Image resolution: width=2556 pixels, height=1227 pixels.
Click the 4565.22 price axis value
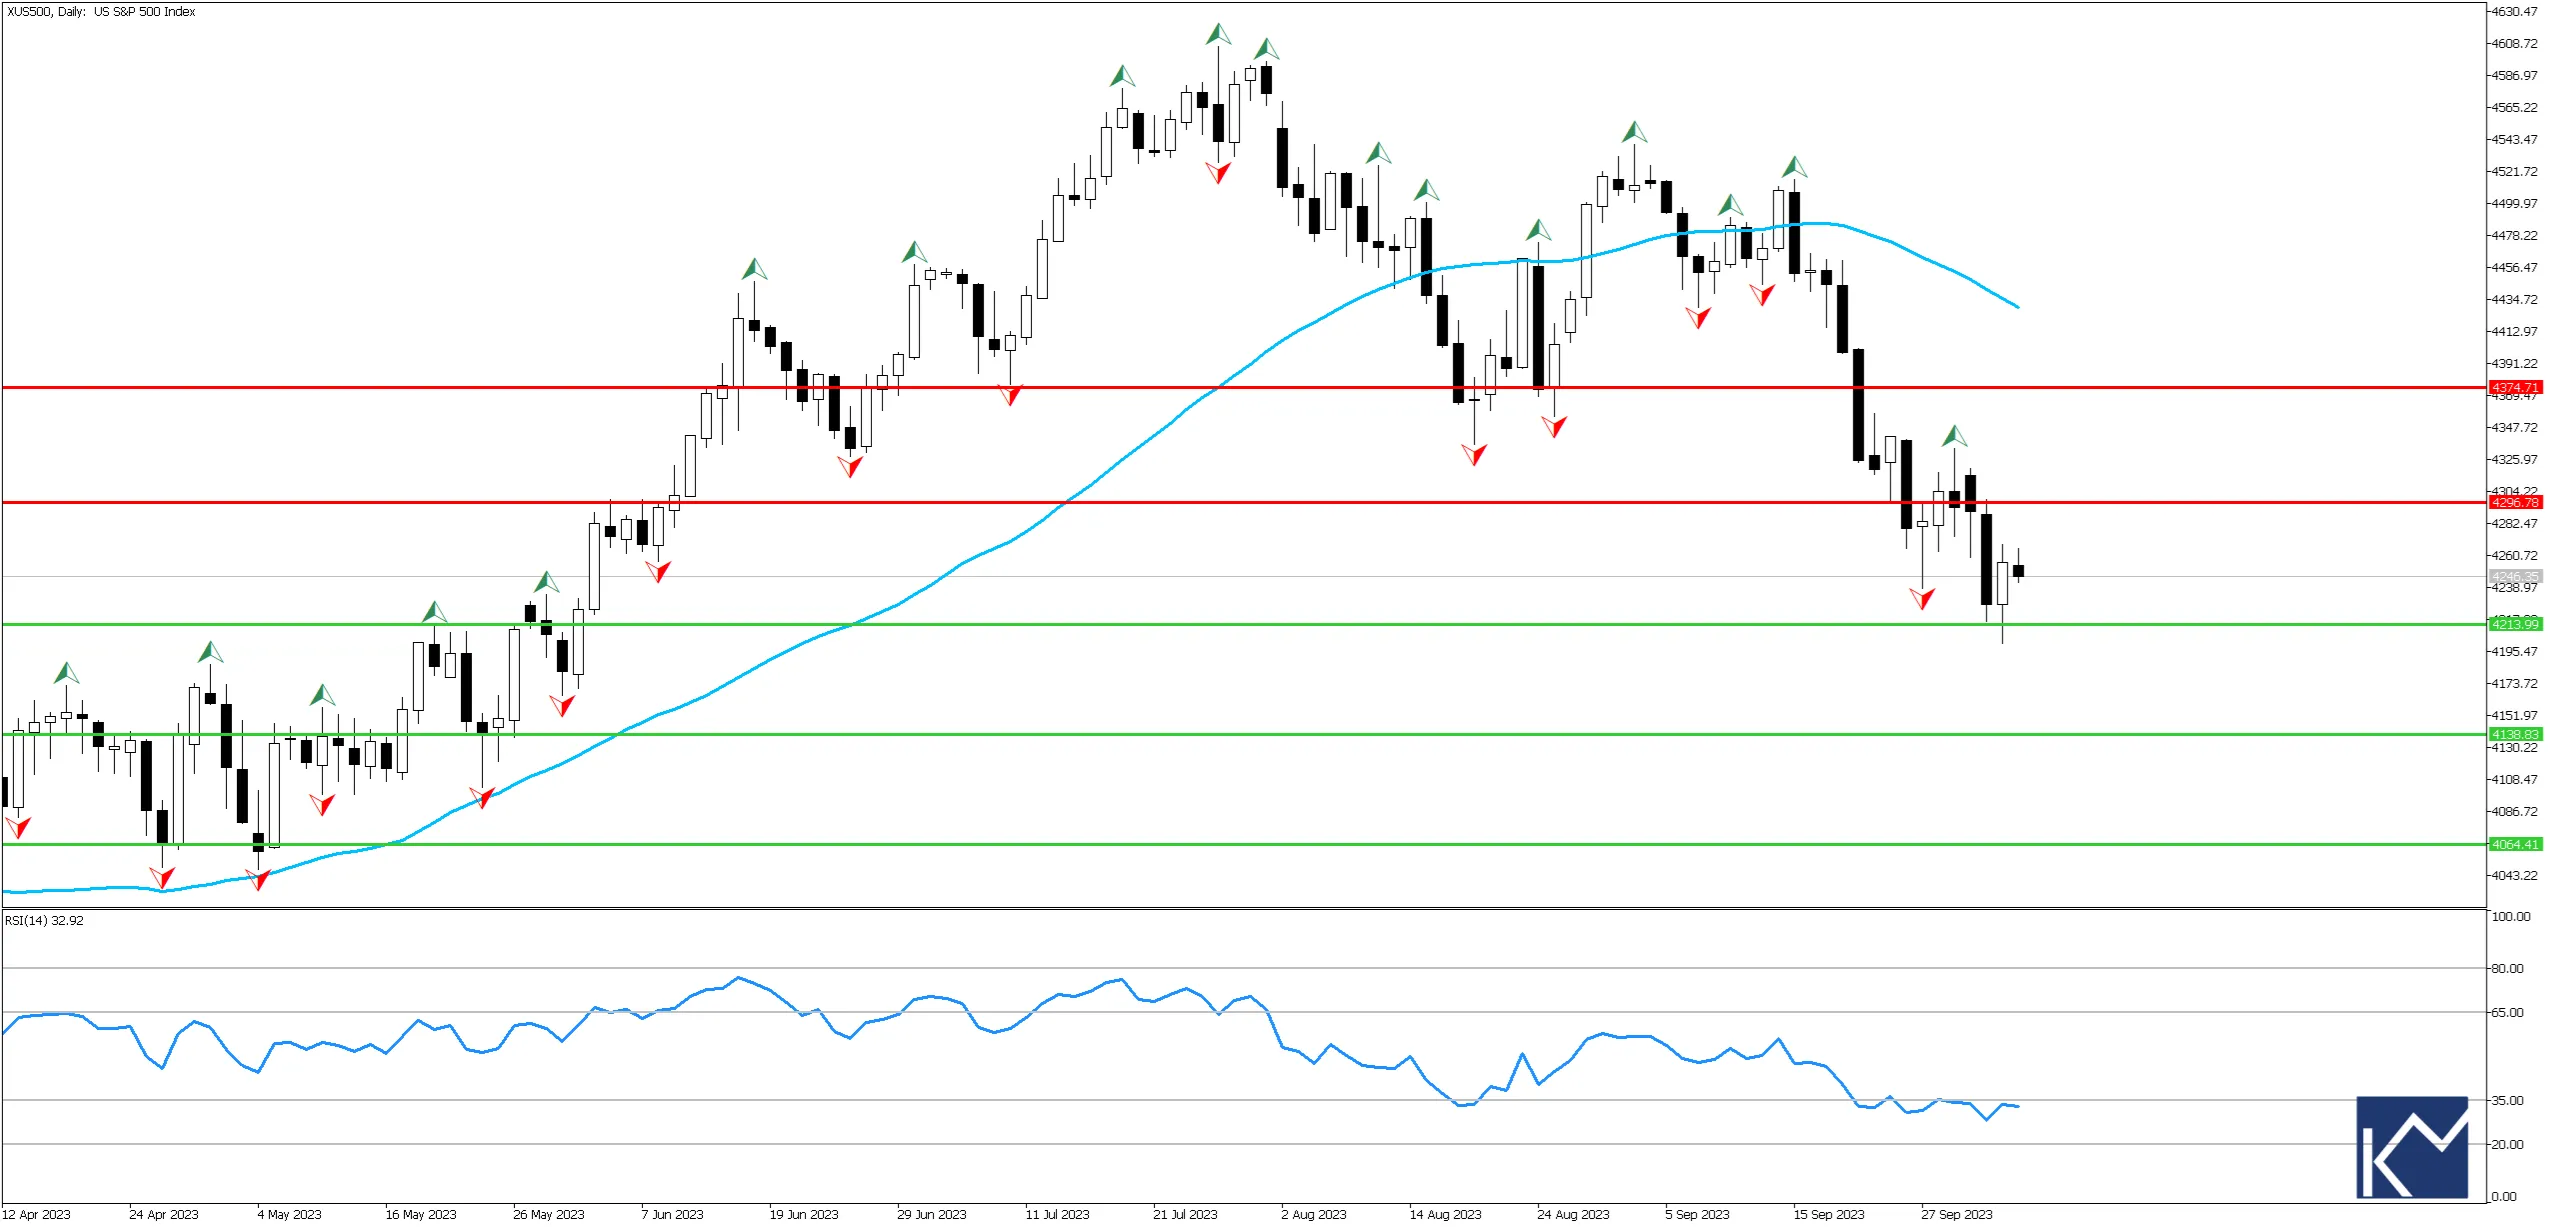2514,108
